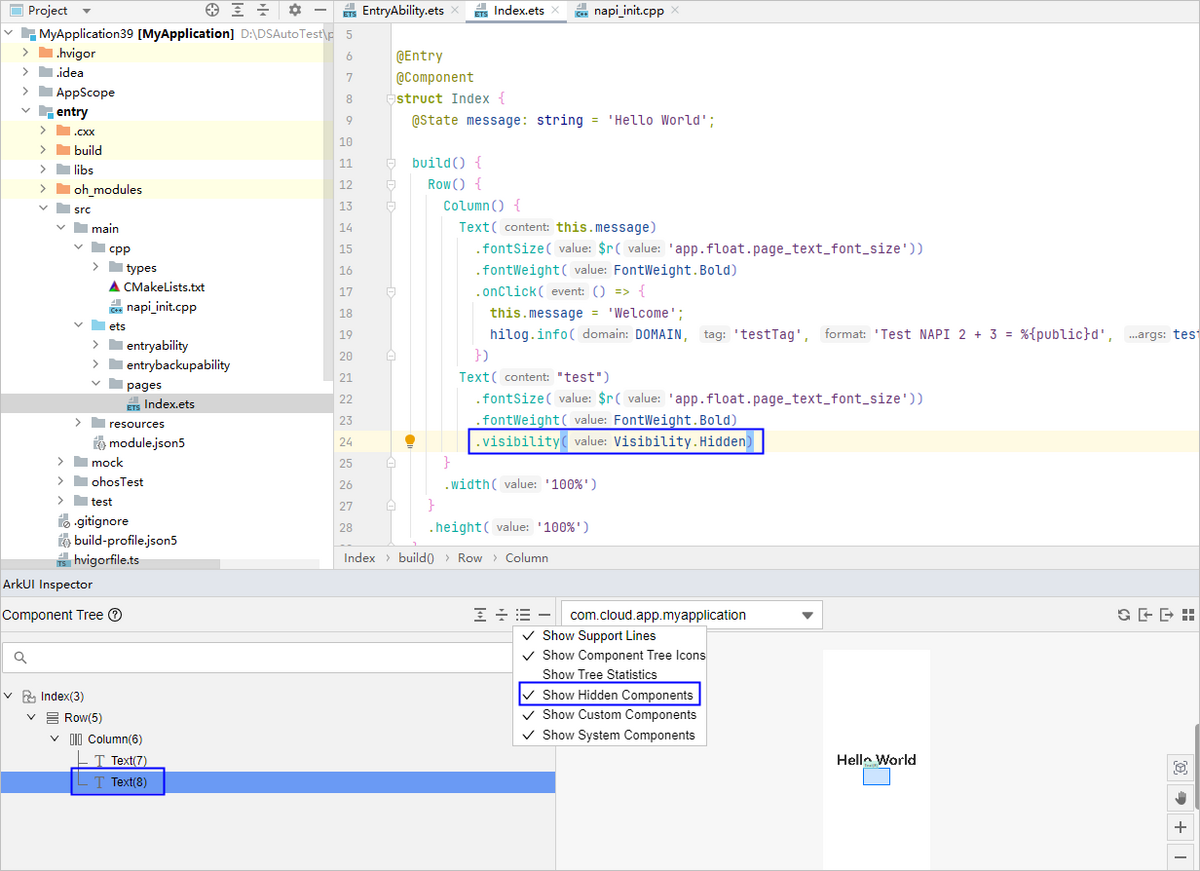The height and width of the screenshot is (871, 1200).
Task: Click the refresh icon in ArkUI Inspector
Action: tap(1124, 615)
